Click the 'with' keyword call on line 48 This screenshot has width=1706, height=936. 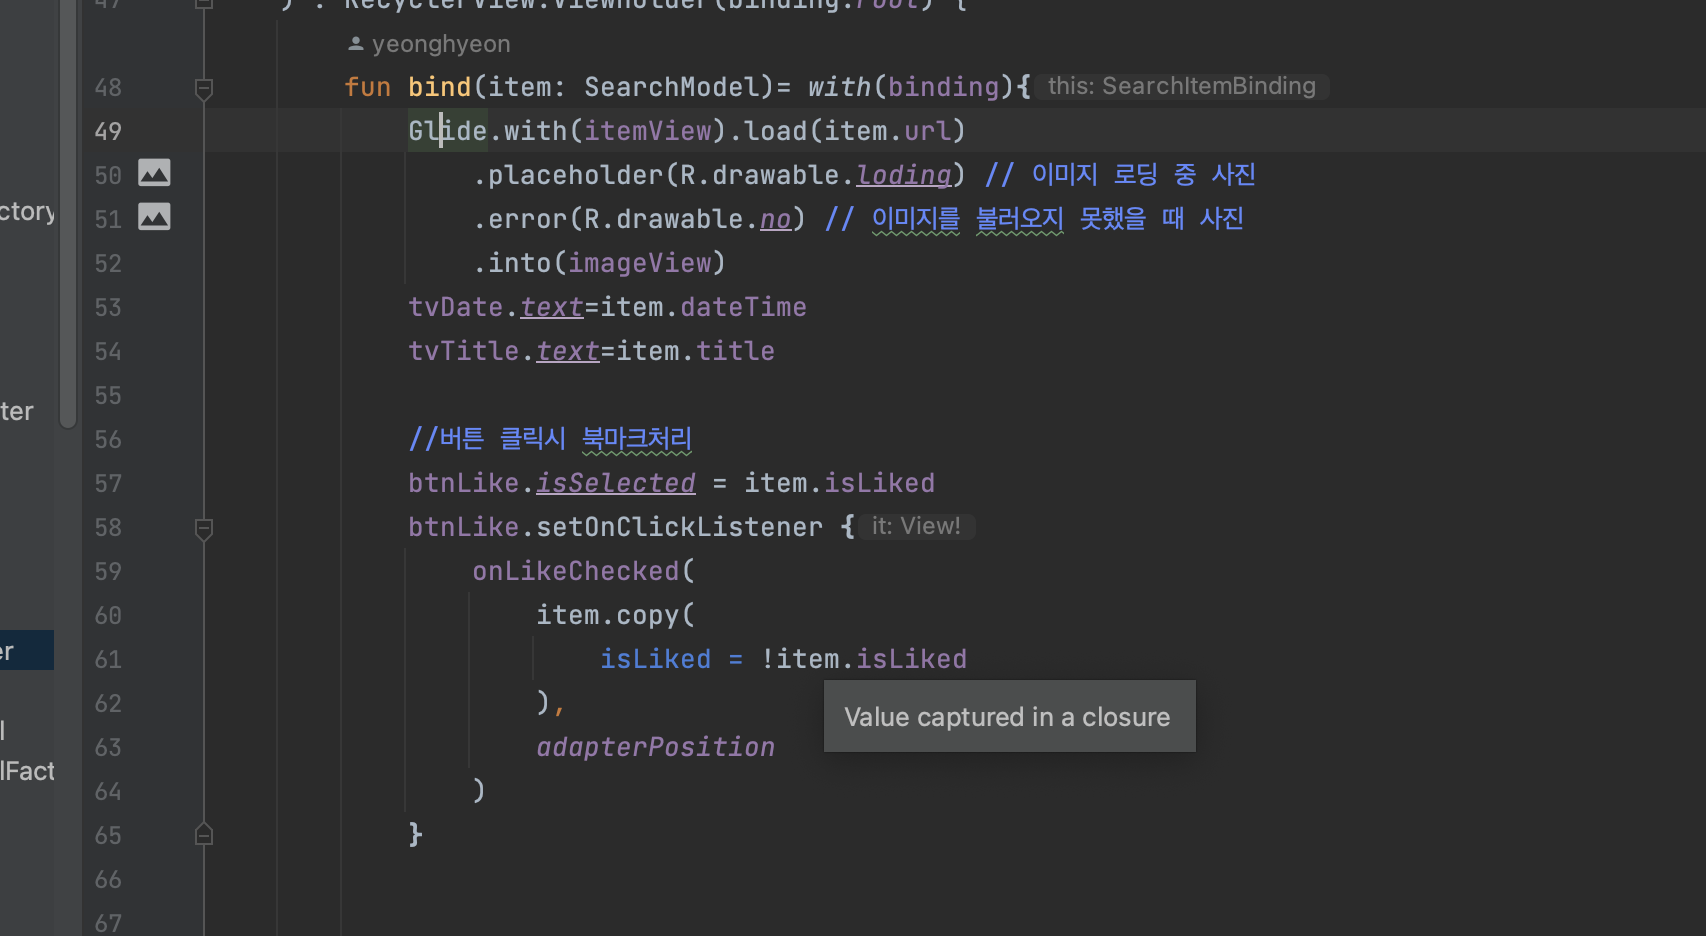tap(839, 87)
